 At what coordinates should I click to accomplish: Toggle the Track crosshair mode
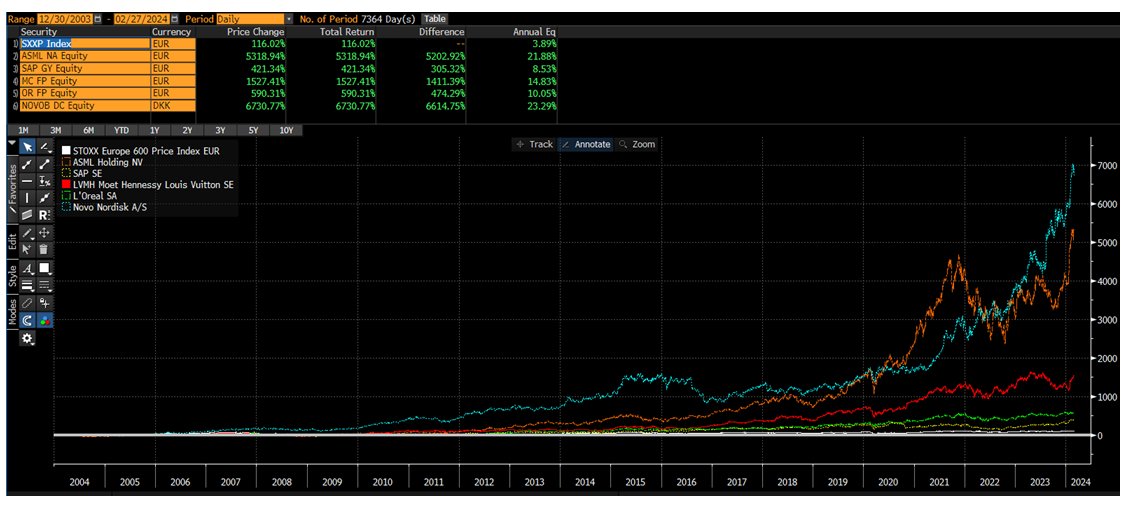click(x=534, y=144)
